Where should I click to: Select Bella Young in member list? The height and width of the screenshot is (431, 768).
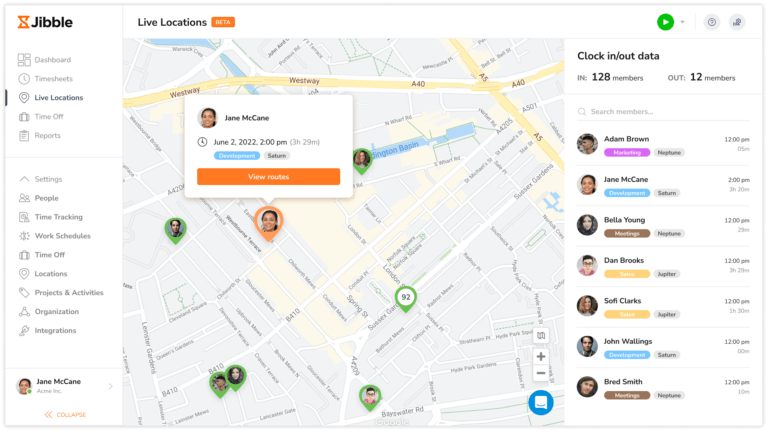click(x=663, y=226)
